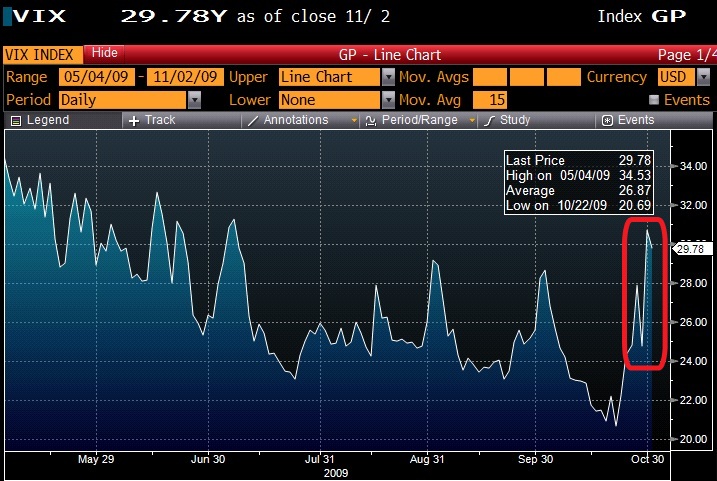Open the Annotations pencil tool
This screenshot has width=717, height=481.
254,120
